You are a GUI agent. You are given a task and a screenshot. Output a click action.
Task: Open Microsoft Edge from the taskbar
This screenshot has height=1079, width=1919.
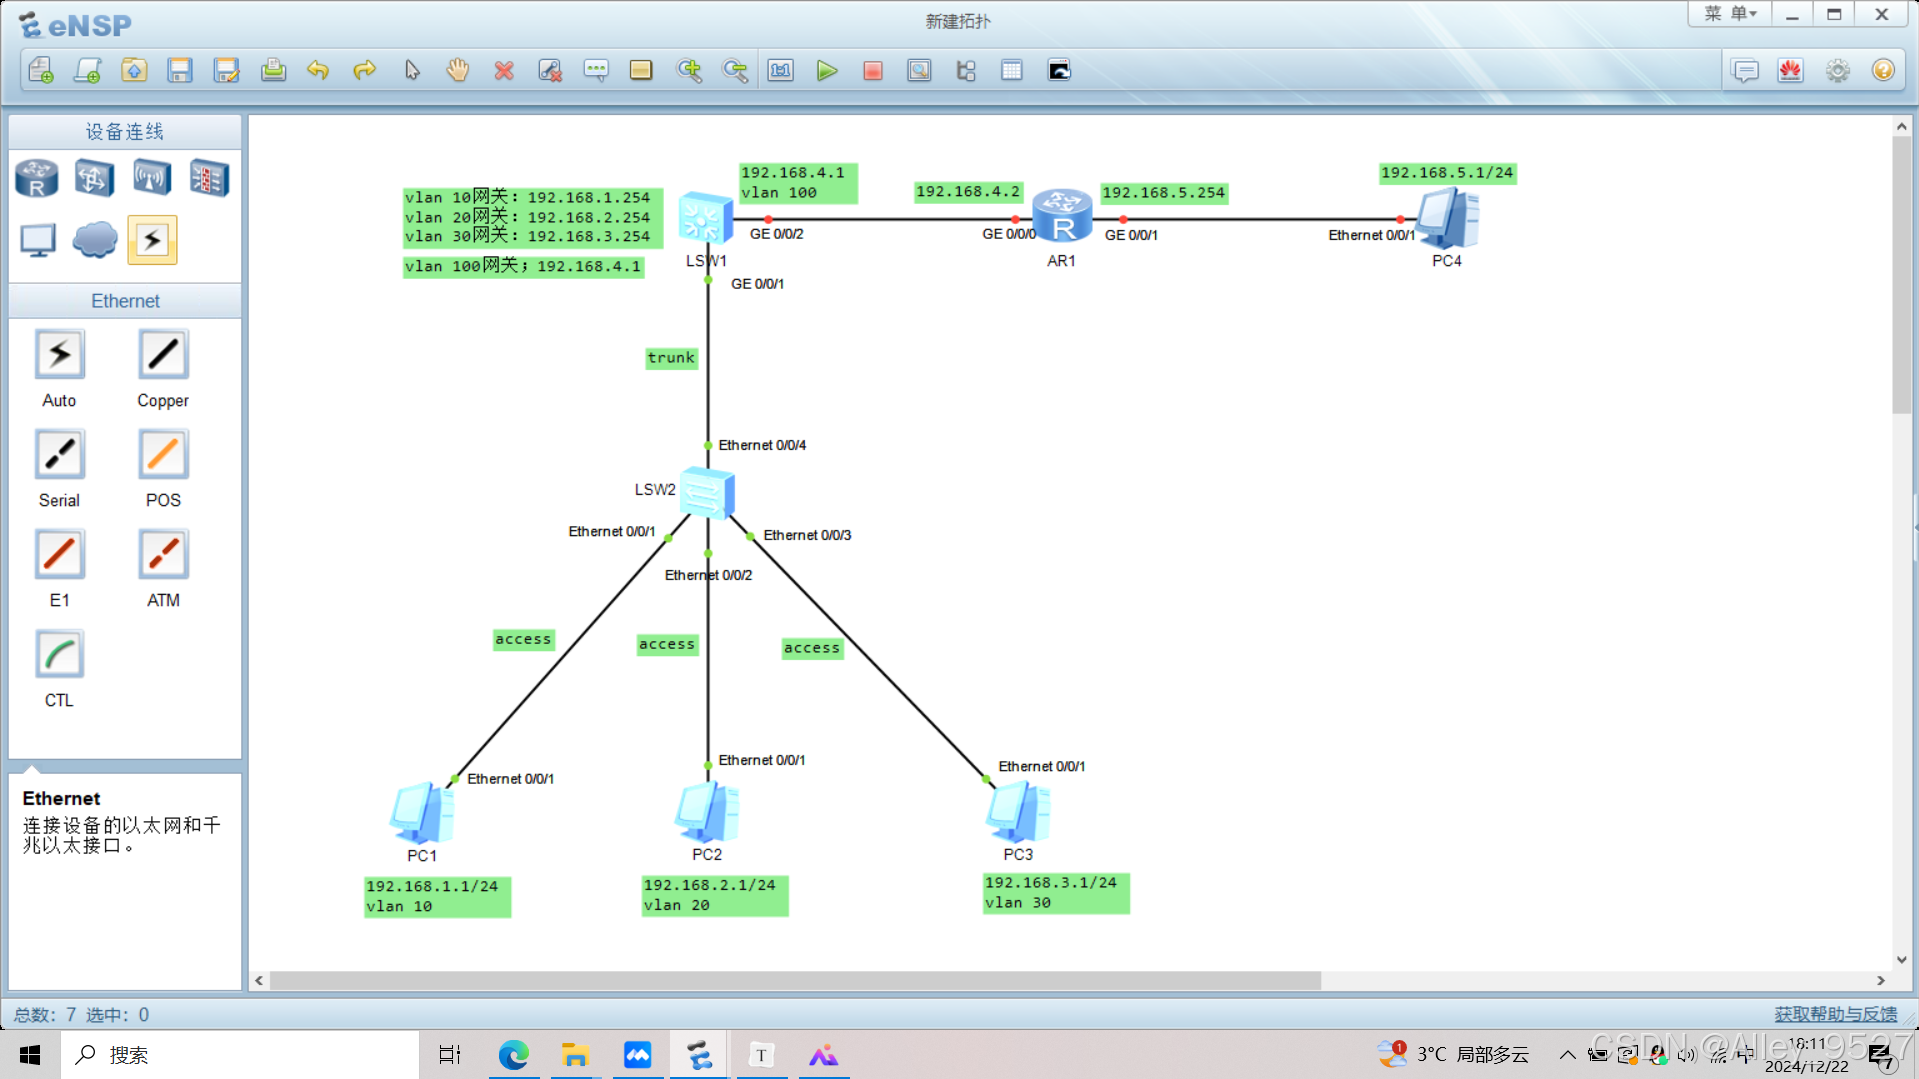pos(514,1055)
